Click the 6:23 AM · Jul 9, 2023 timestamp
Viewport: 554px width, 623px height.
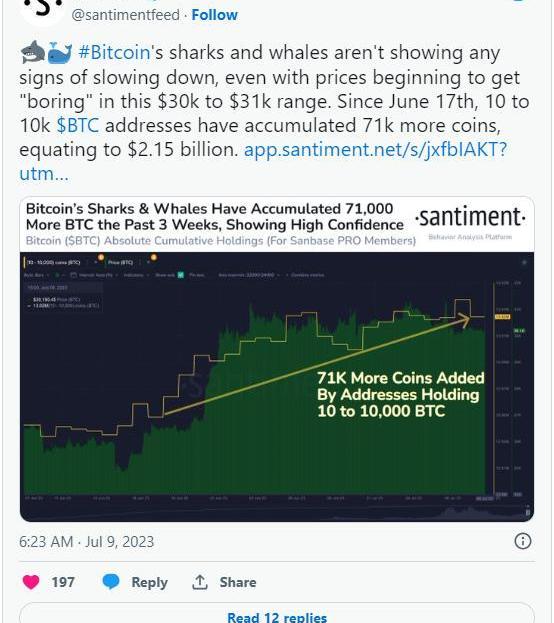(x=87, y=542)
